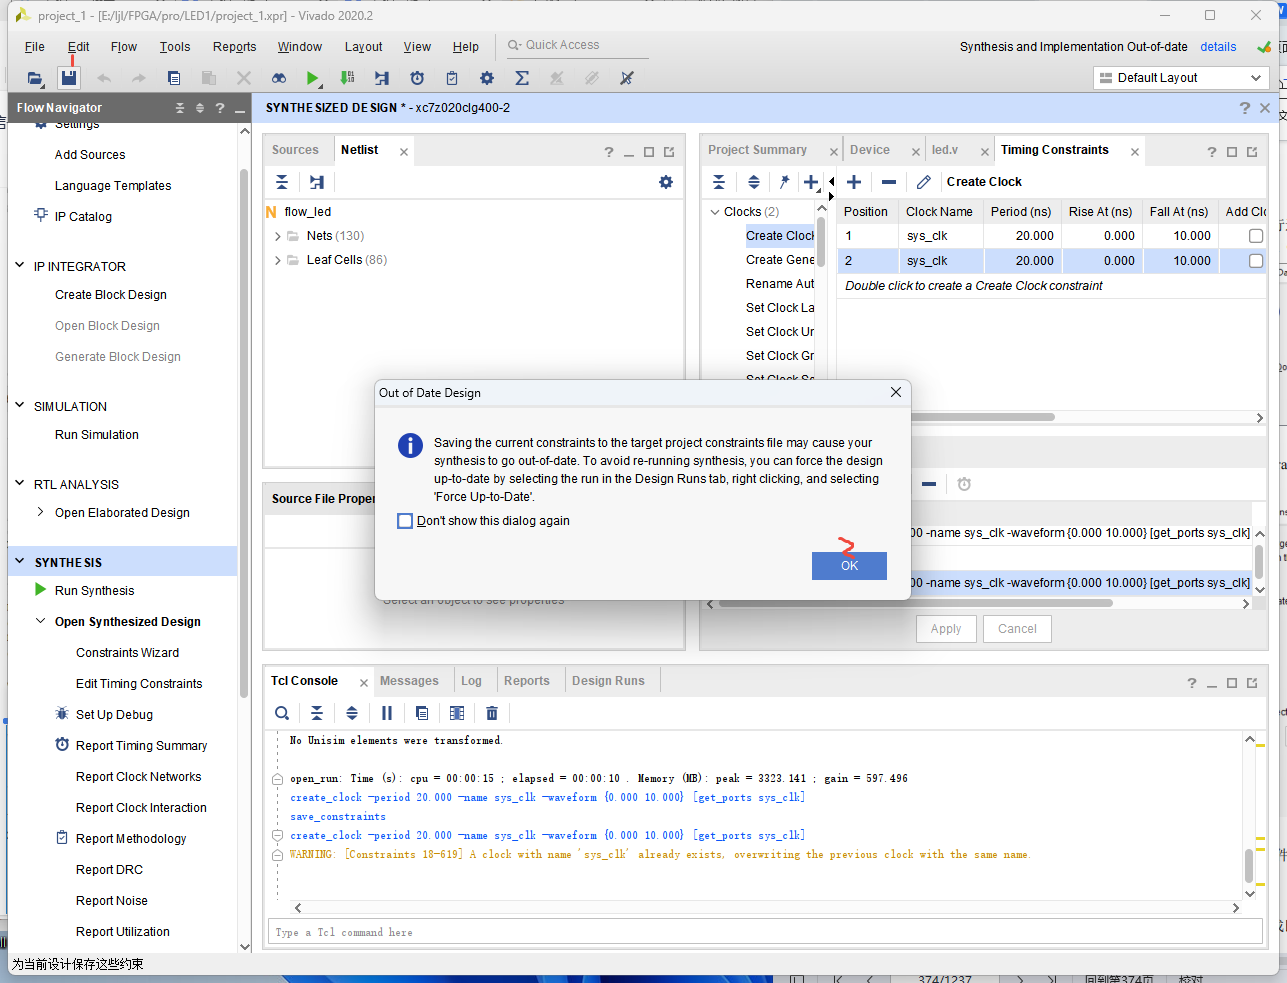Confirm the Out of Date Design dialog with OK
Screen dimensions: 1287x983
[849, 566]
